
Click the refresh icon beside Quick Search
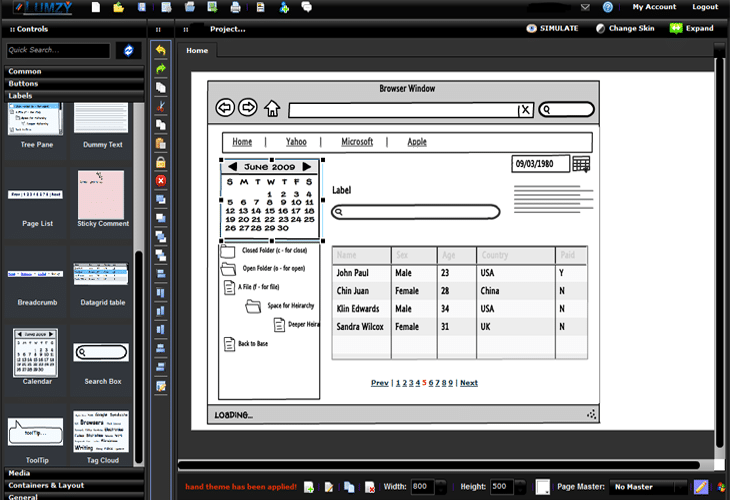click(128, 50)
